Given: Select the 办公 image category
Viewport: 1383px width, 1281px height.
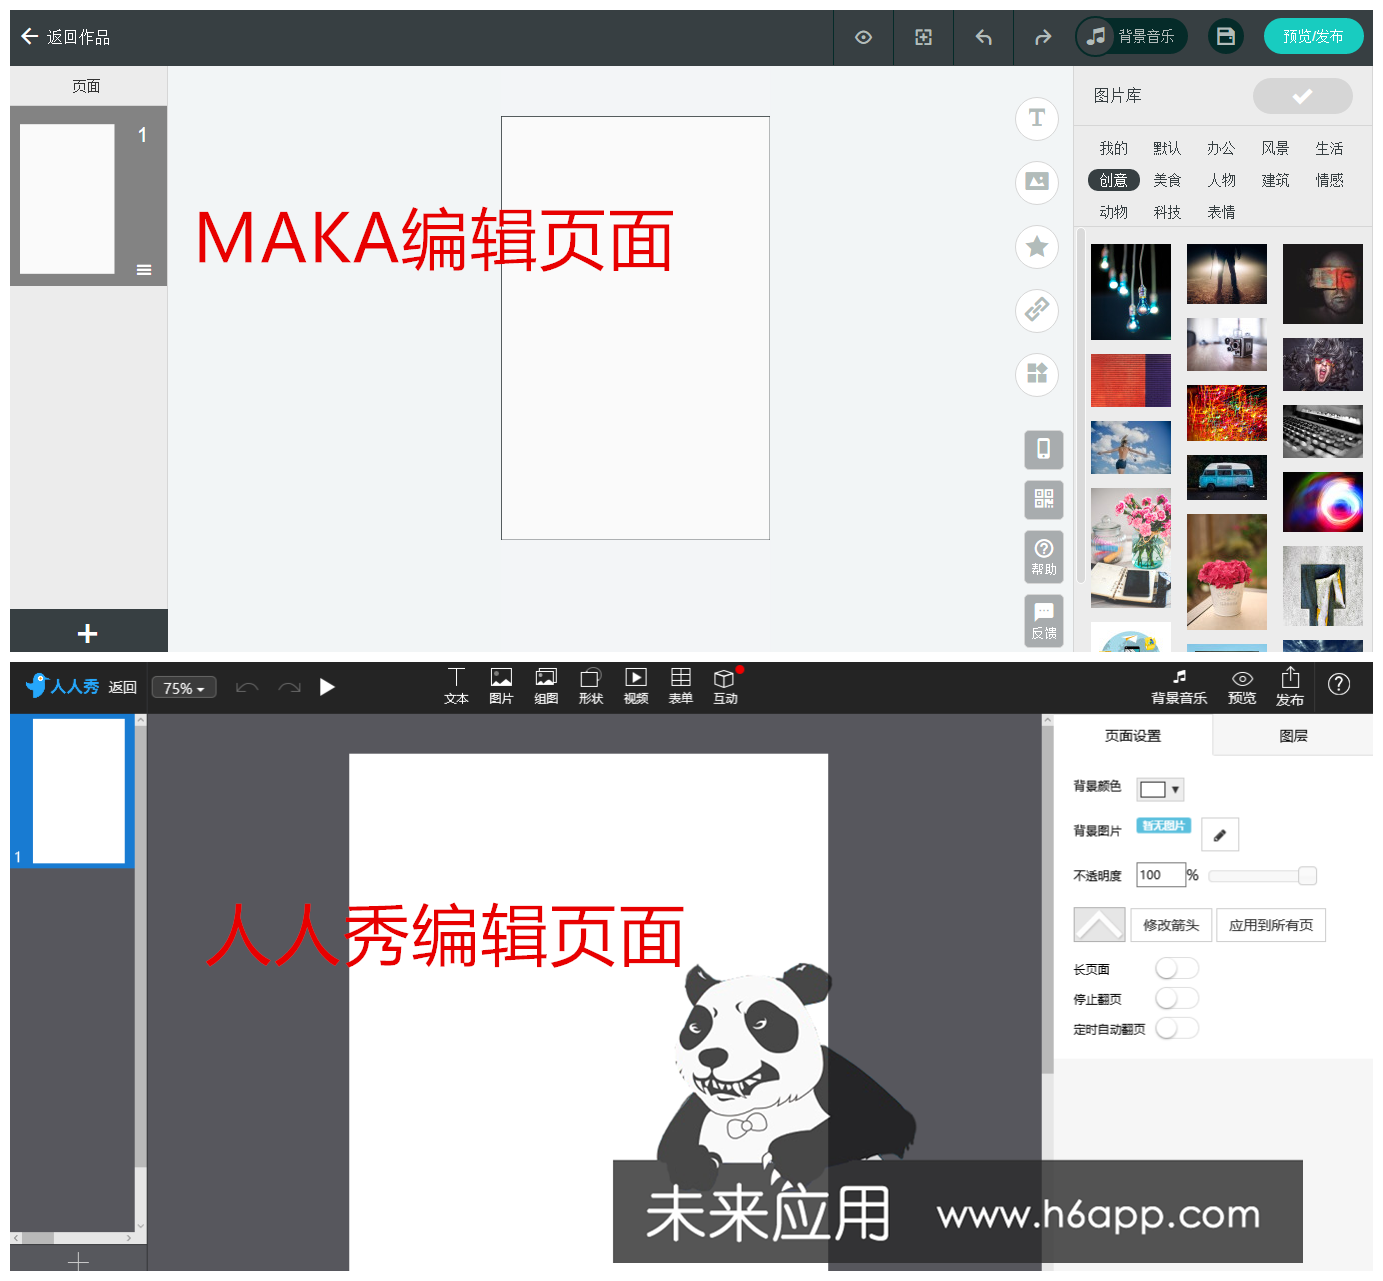Looking at the screenshot, I should coord(1221,148).
